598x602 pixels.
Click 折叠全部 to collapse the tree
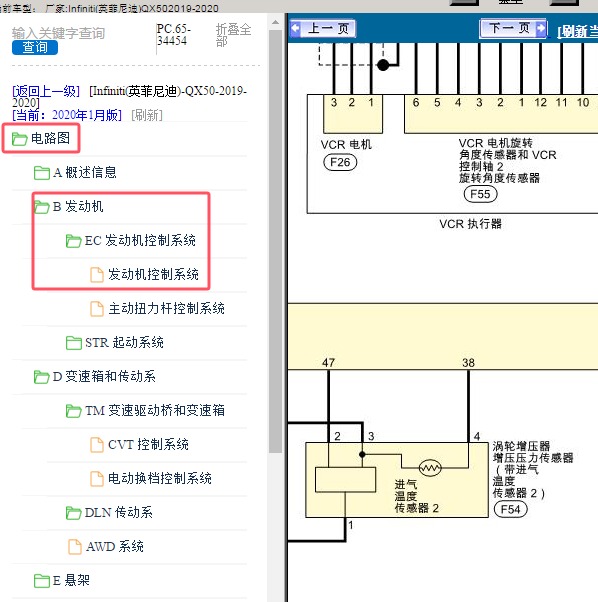pyautogui.click(x=233, y=34)
